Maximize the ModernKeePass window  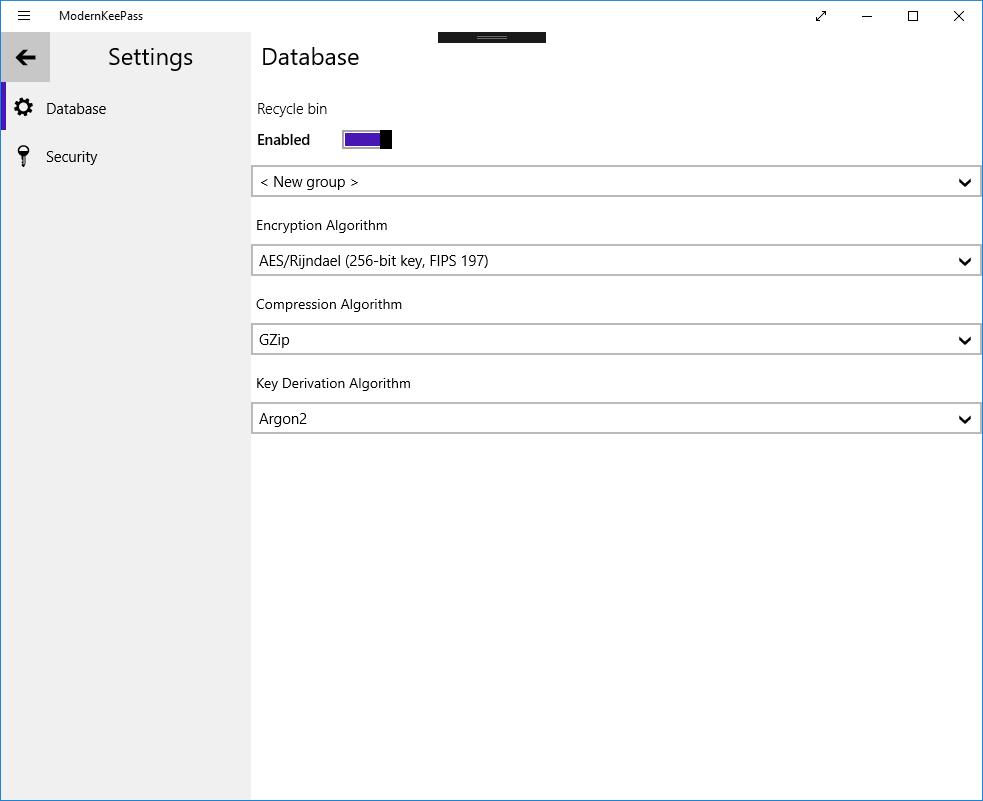coord(913,16)
